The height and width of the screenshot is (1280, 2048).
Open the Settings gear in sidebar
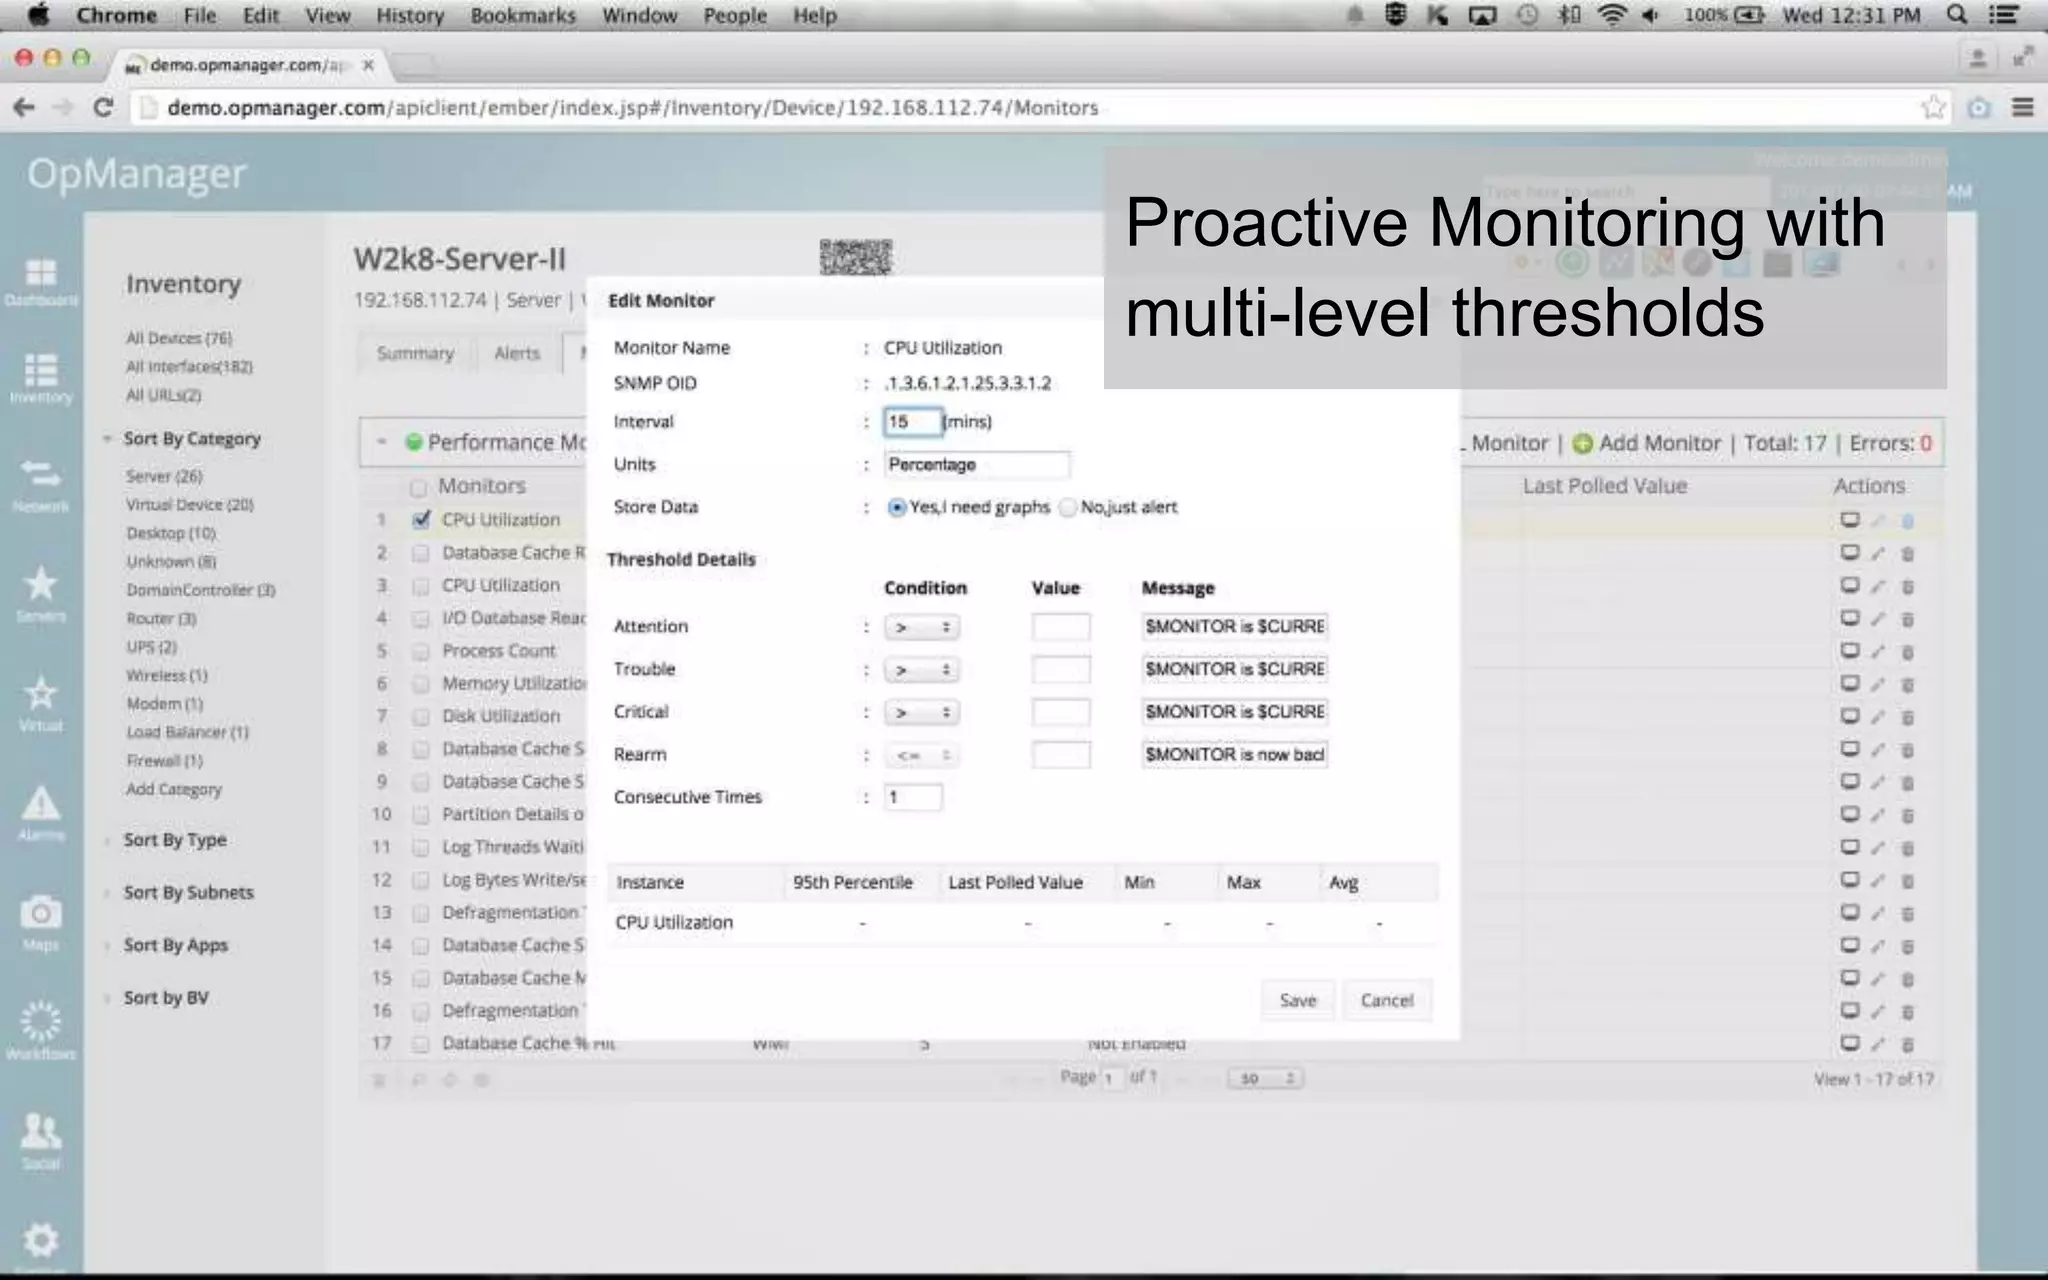tap(40, 1240)
